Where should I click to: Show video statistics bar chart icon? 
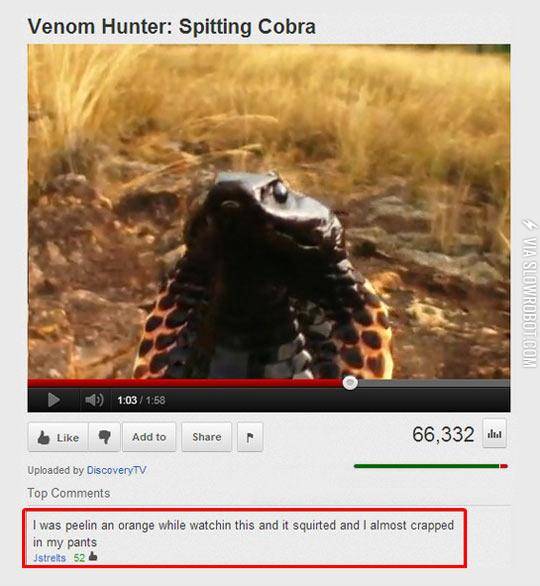tap(495, 434)
